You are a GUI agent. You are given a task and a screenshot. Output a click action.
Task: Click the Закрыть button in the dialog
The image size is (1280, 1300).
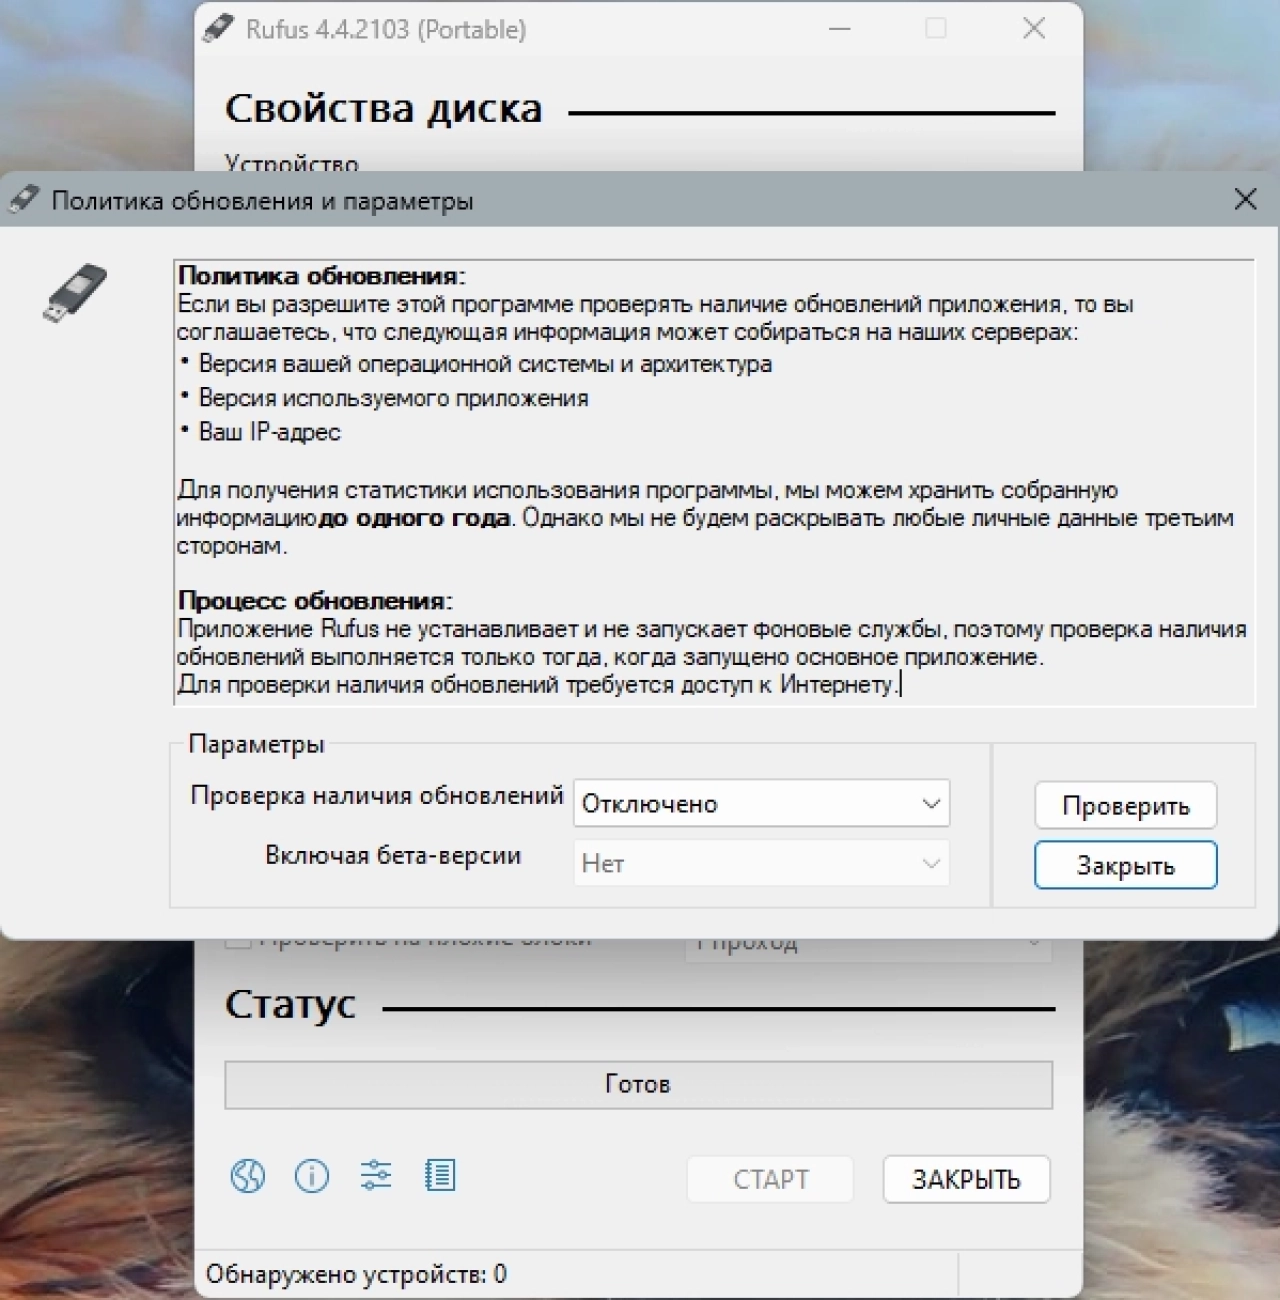point(1126,865)
